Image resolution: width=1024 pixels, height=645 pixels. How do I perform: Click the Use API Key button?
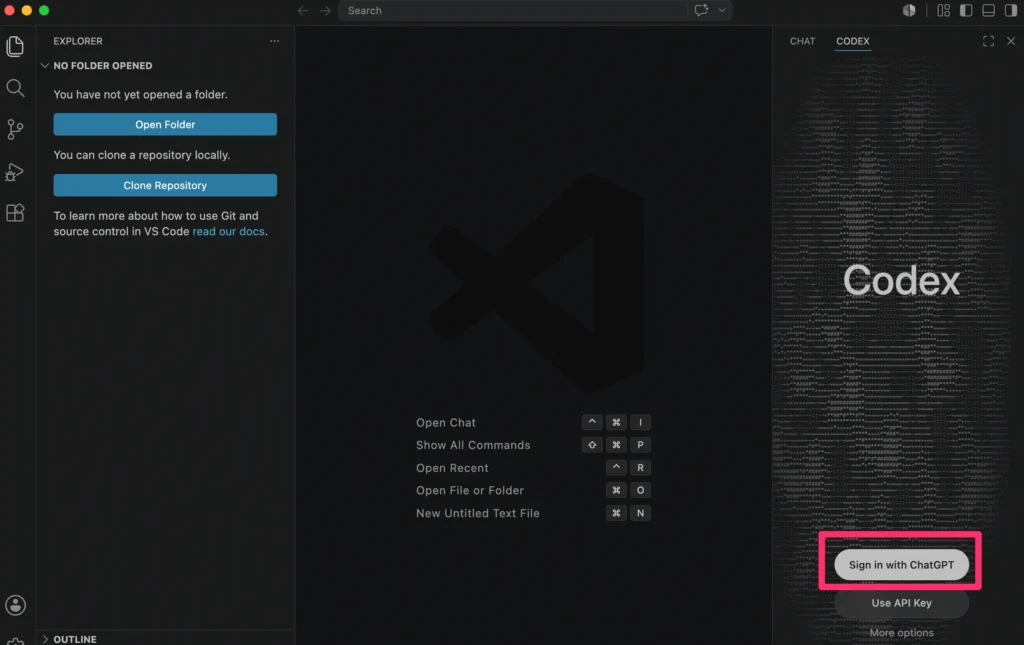click(x=901, y=603)
